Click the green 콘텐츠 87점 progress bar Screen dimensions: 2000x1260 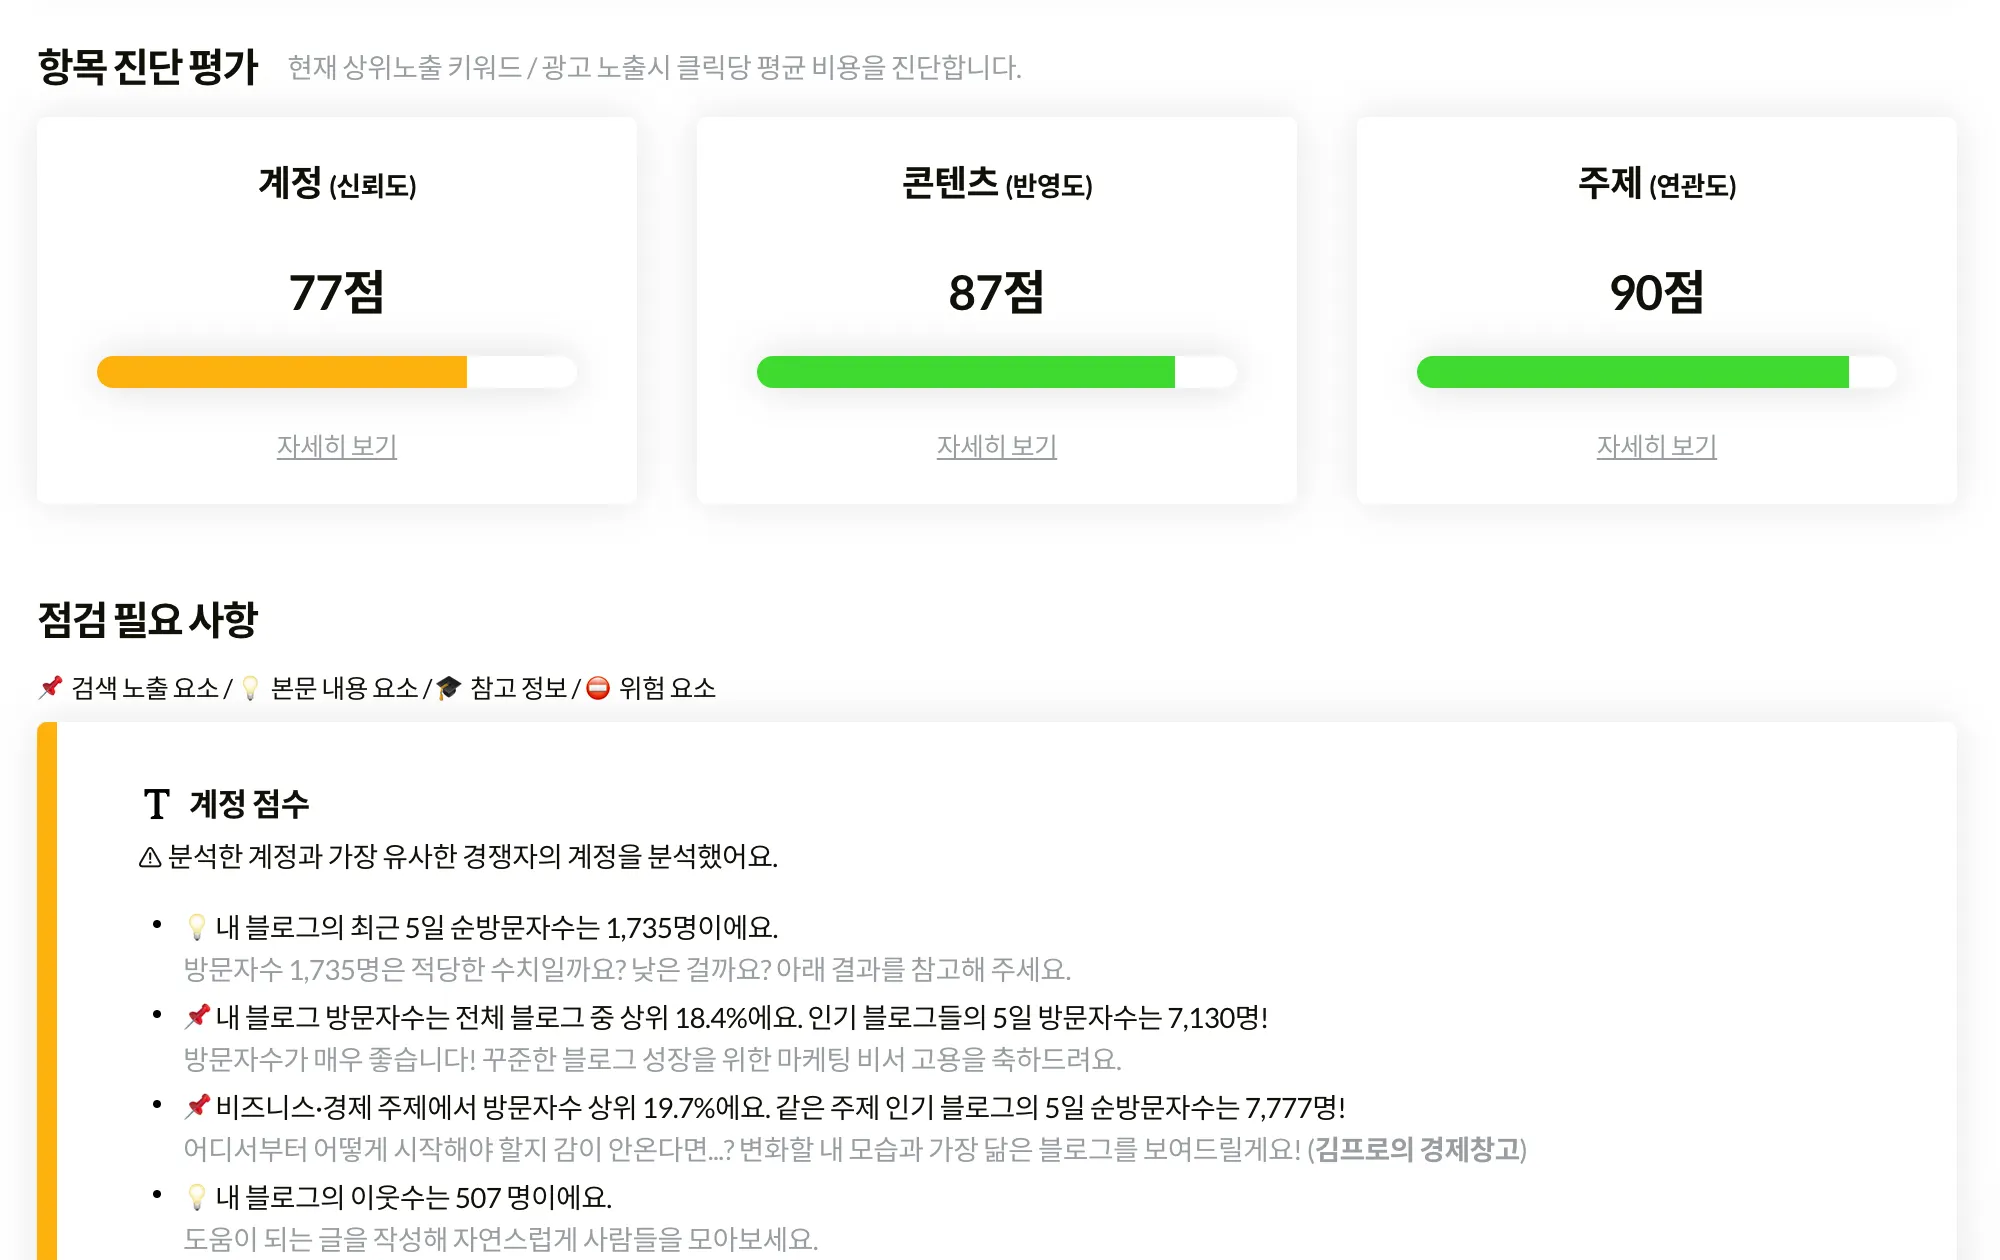point(965,372)
